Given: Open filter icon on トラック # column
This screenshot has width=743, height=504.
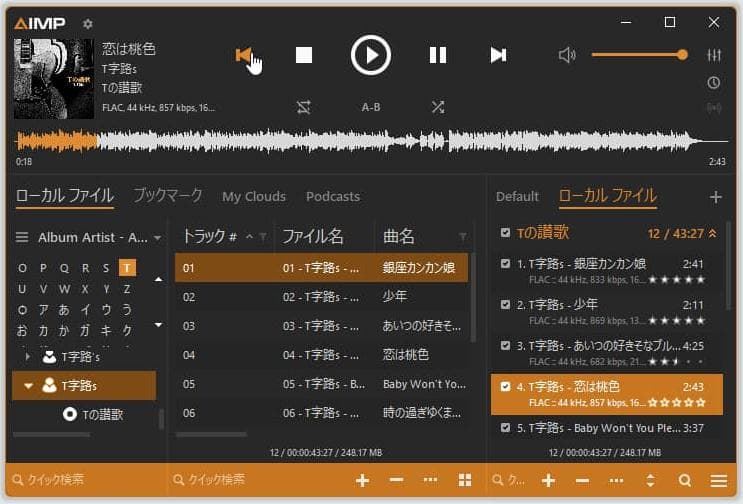Looking at the screenshot, I should 263,237.
